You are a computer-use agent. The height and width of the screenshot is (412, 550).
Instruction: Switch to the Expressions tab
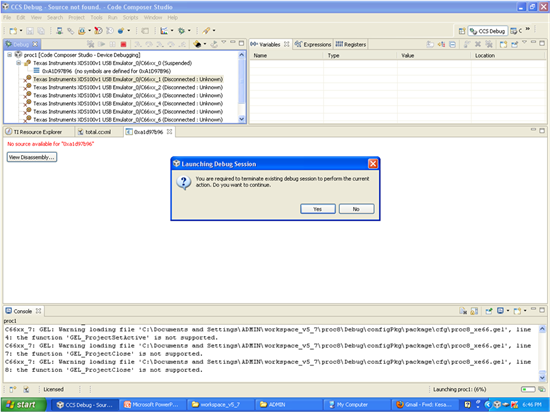click(x=313, y=44)
